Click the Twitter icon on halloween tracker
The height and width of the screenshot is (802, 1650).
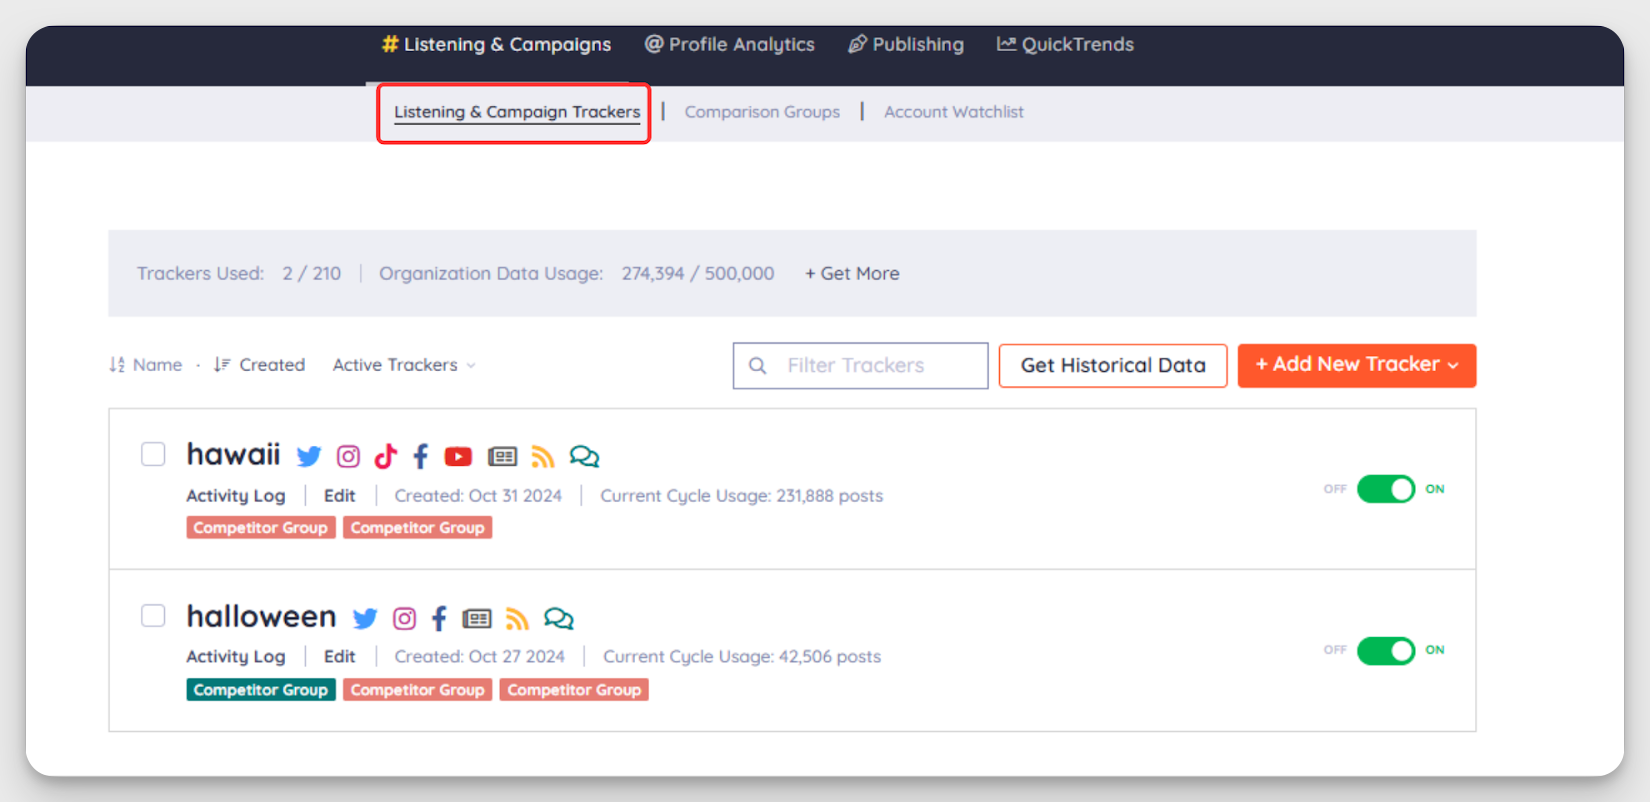coord(365,619)
